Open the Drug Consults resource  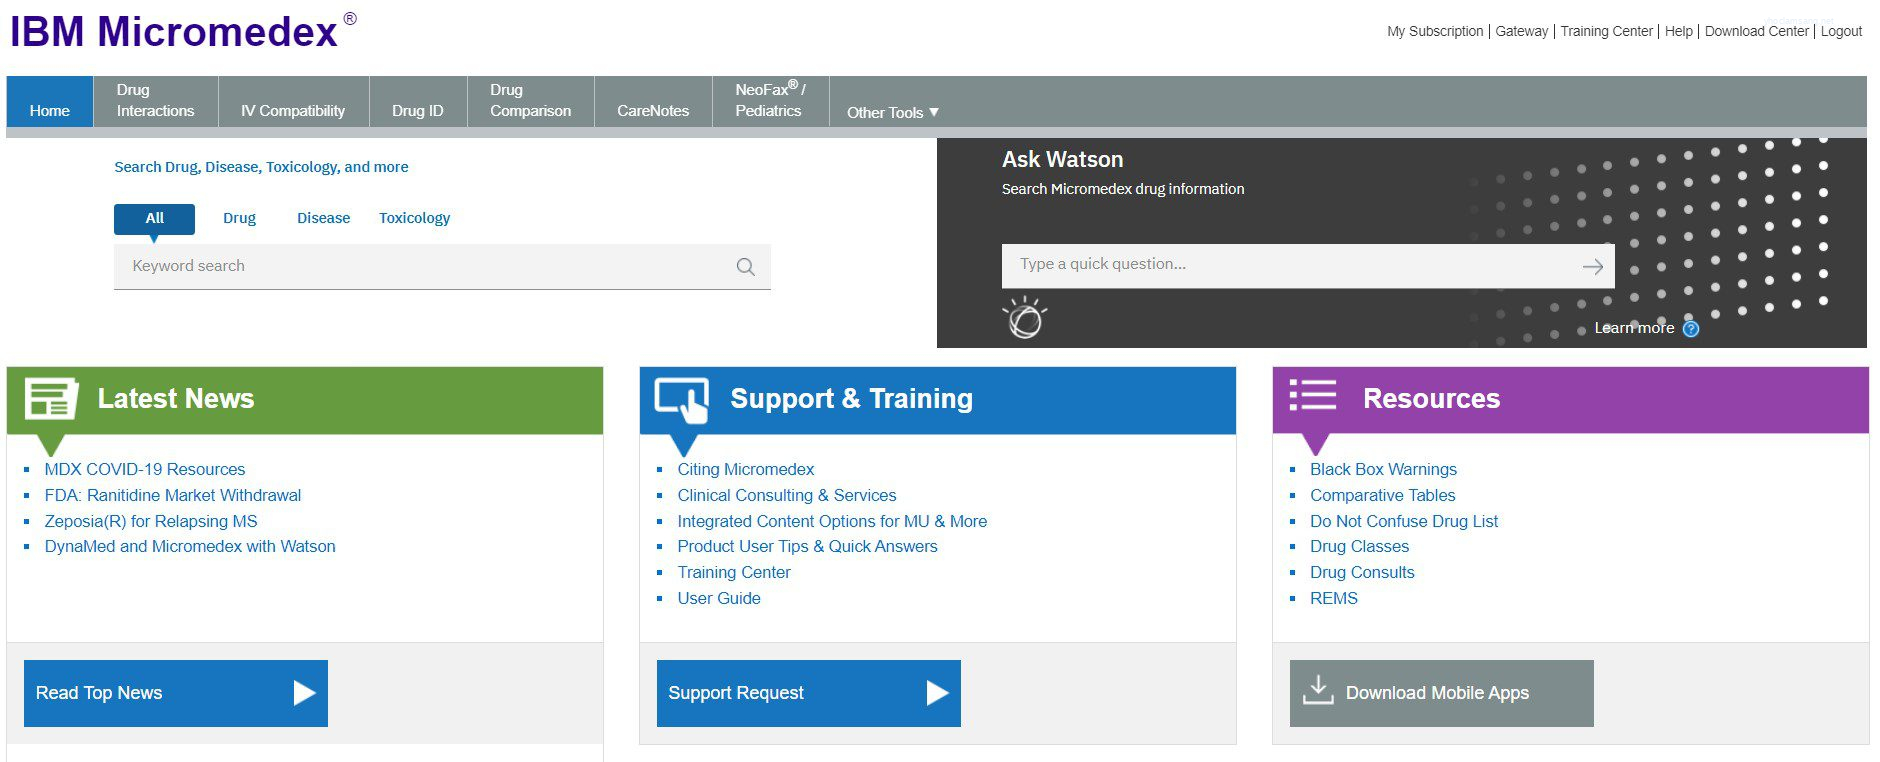click(1362, 572)
